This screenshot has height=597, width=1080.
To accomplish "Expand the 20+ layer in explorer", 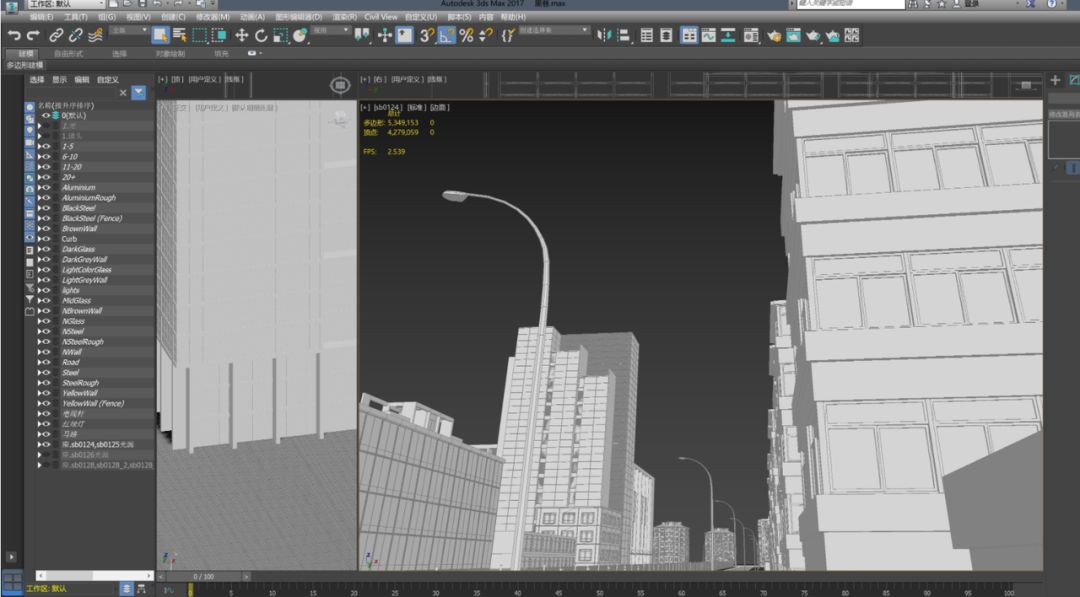I will pos(38,177).
